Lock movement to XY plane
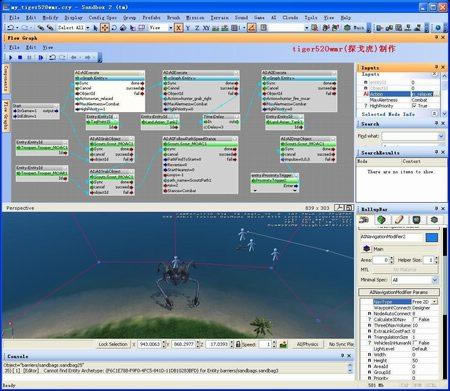This screenshot has width=450, height=391. click(206, 28)
